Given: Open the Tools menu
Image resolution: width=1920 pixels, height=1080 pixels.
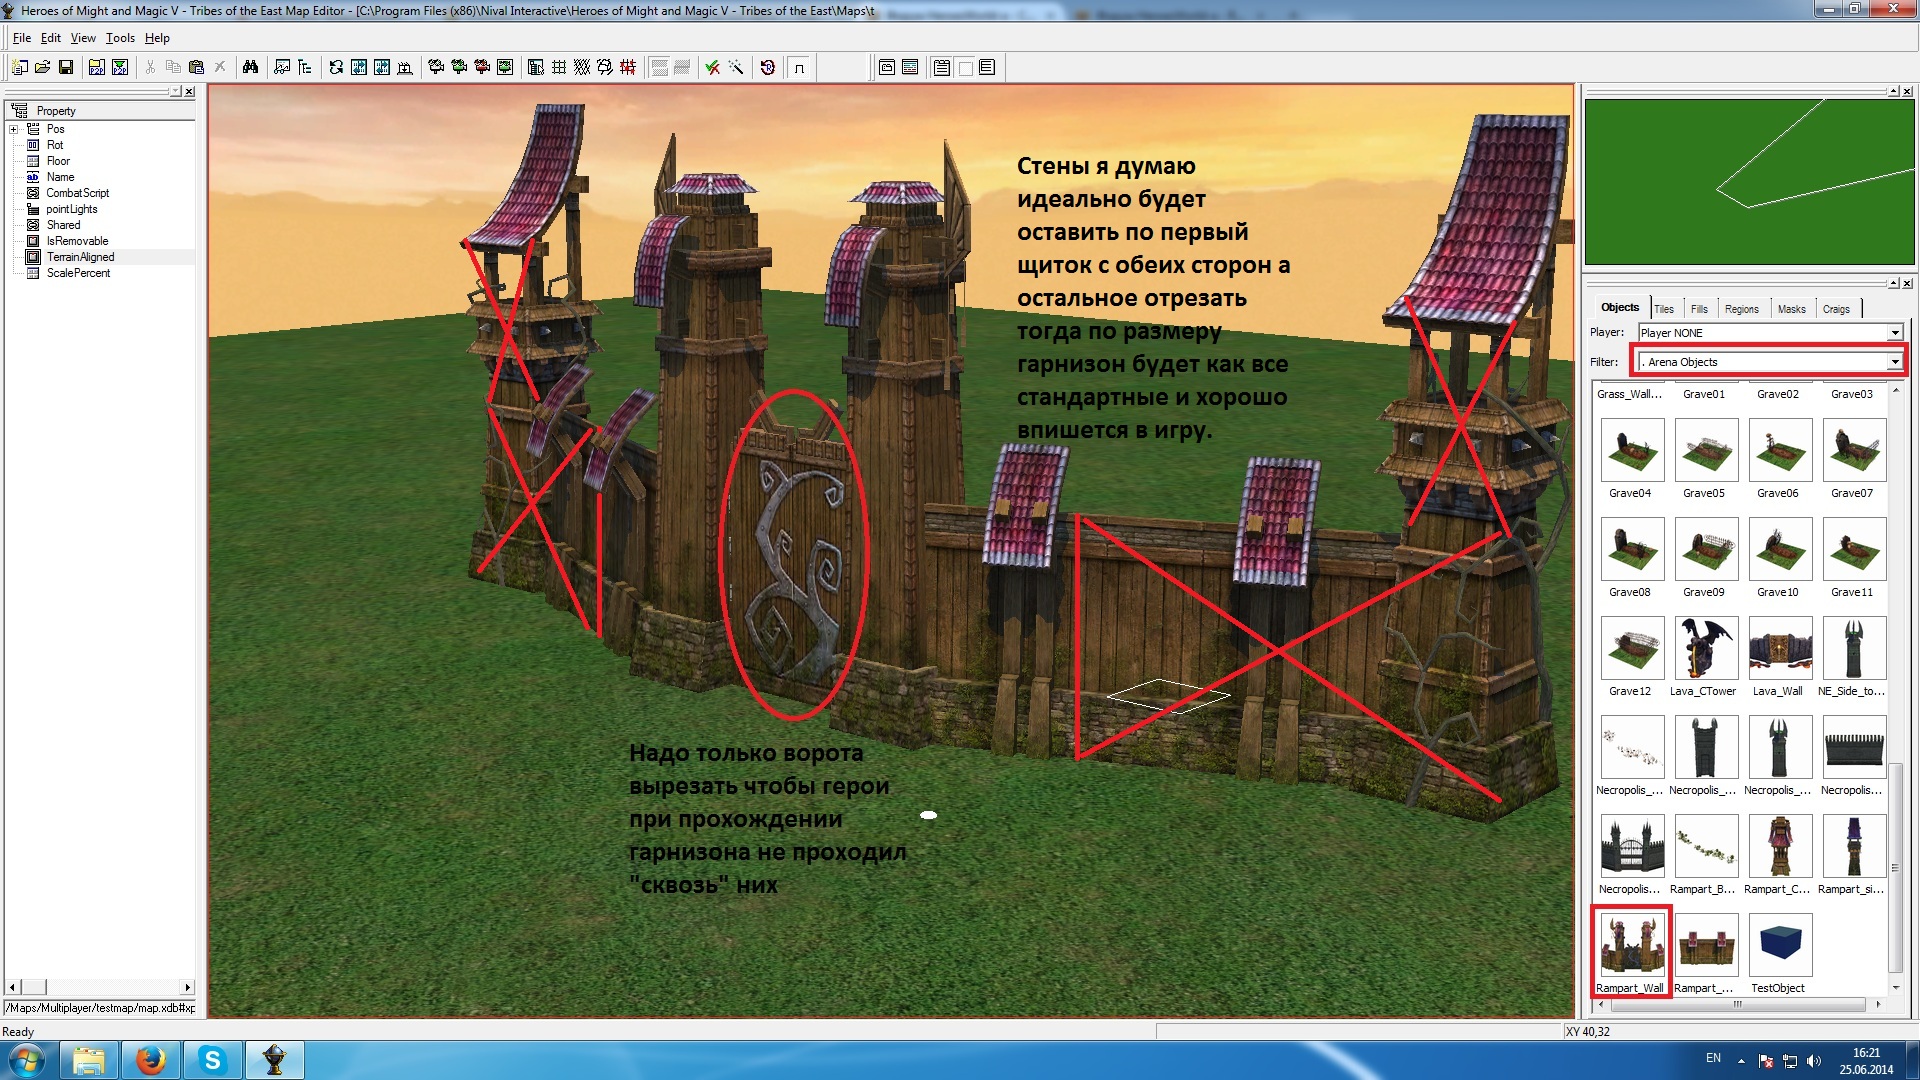Looking at the screenshot, I should tap(120, 38).
